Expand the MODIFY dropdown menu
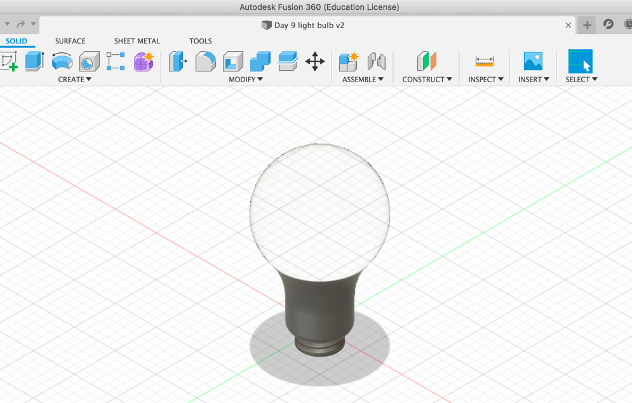632x403 pixels. point(245,79)
